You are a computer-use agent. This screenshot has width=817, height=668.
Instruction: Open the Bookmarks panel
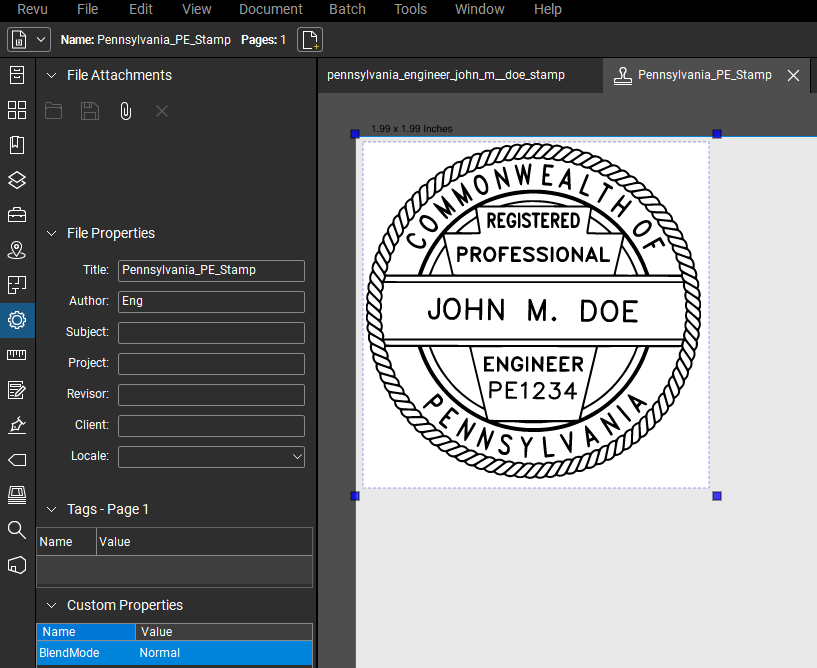[x=16, y=144]
